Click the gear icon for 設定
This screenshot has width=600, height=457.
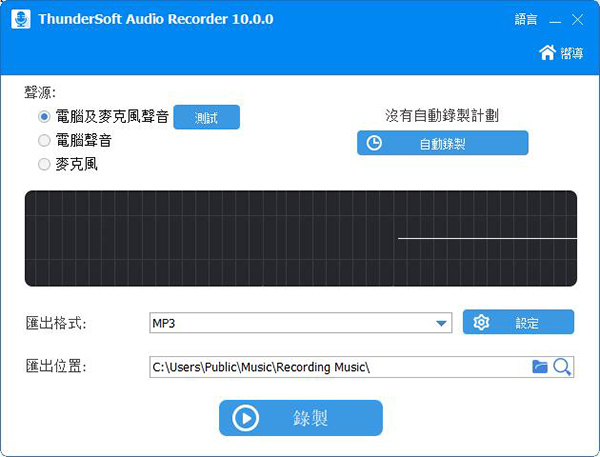(x=481, y=322)
